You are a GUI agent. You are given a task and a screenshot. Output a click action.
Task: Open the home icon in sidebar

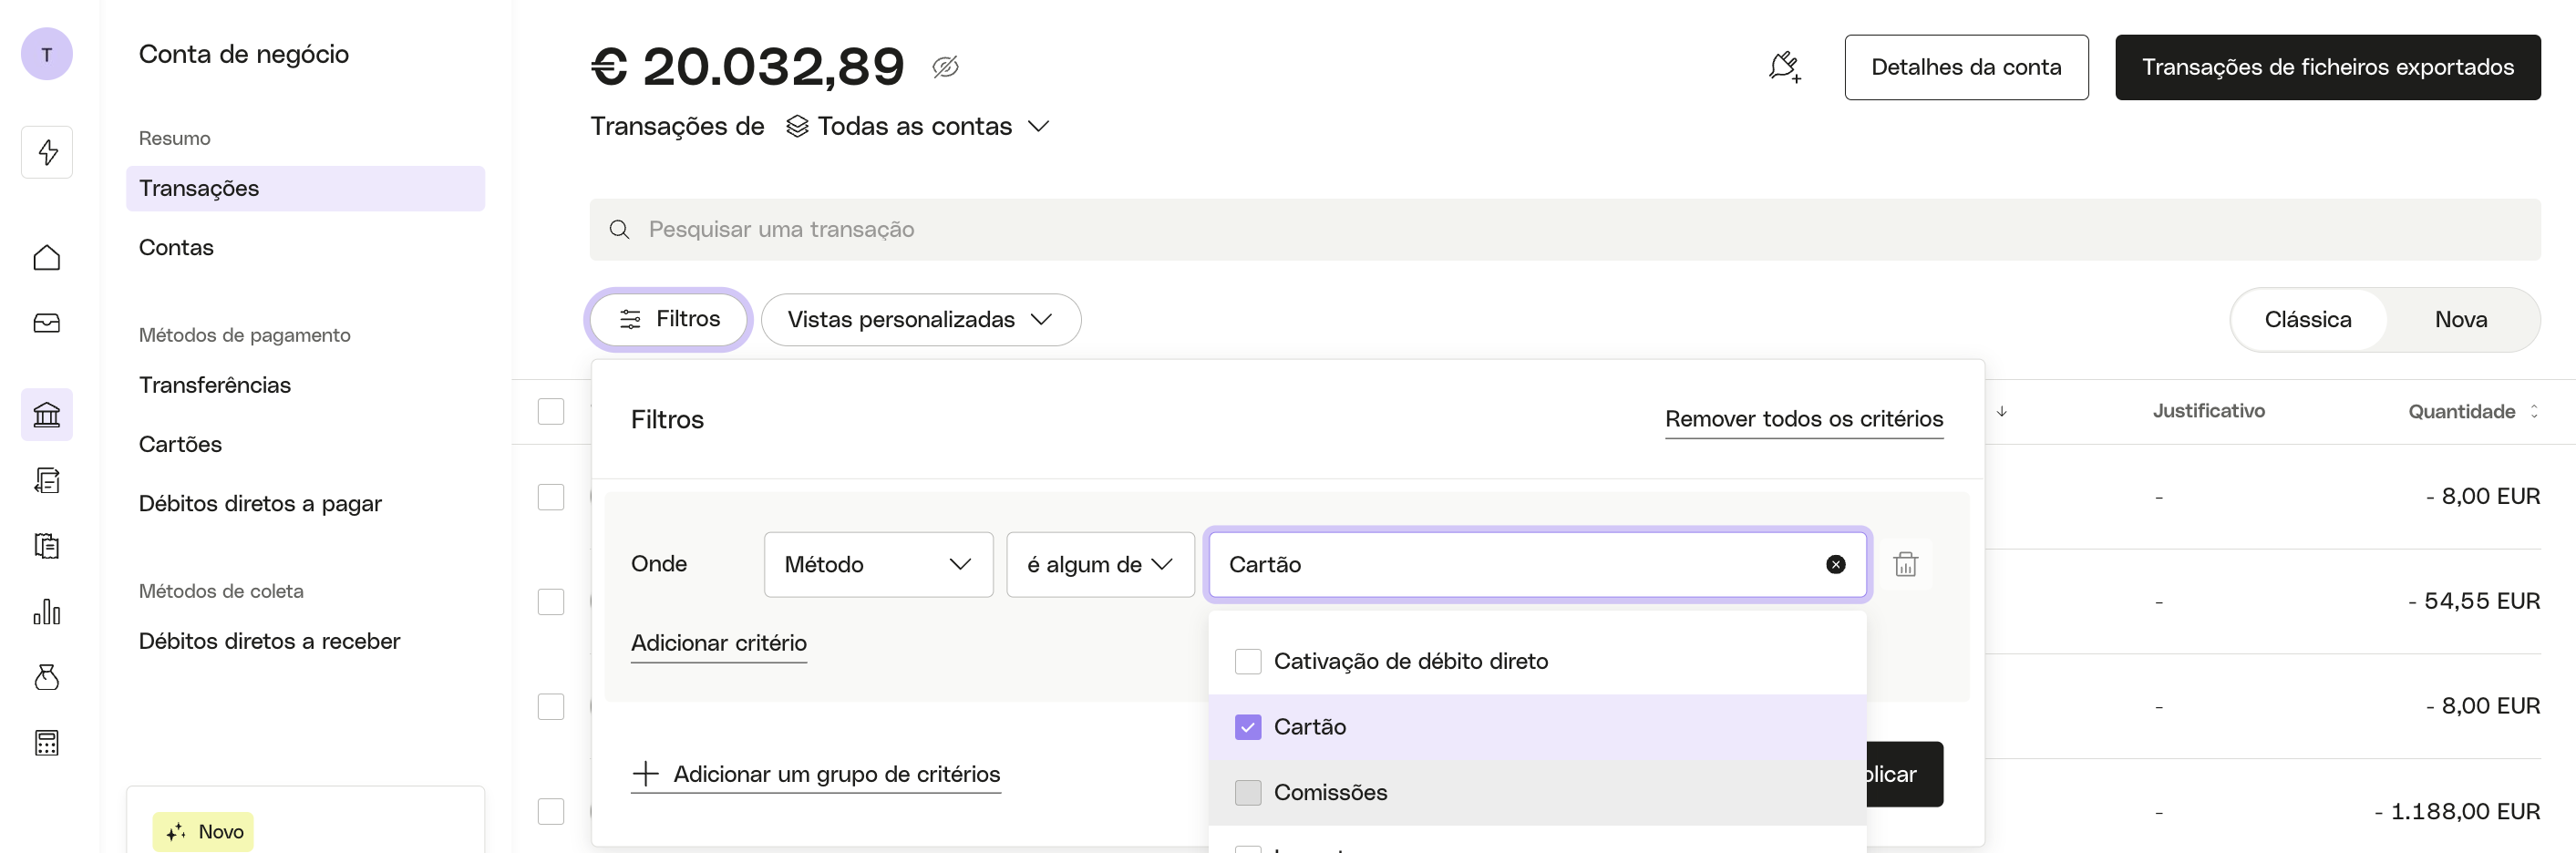coord(47,257)
